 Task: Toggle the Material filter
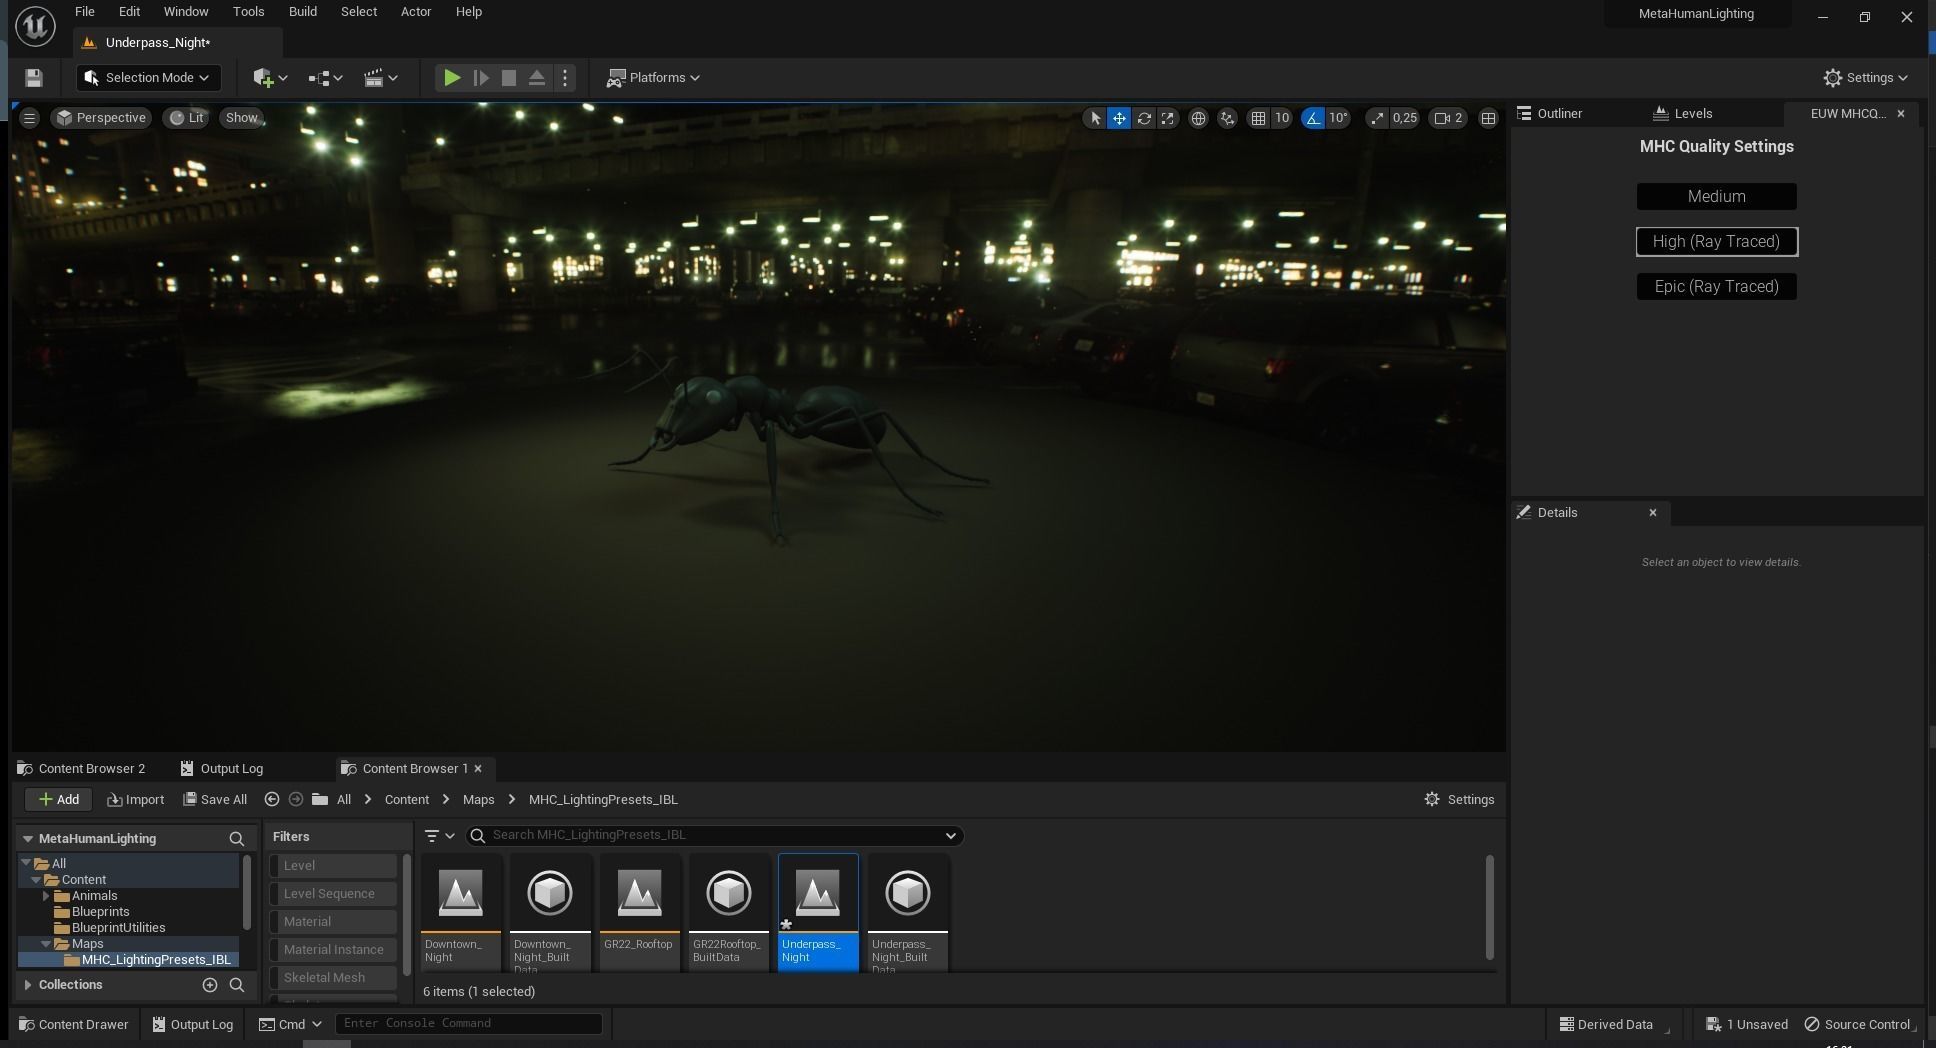pyautogui.click(x=334, y=922)
